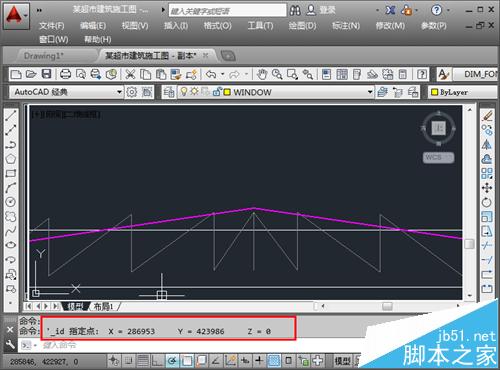Viewport: 500px width, 370px height.
Task: Select the Erase modify tool
Action: tap(487, 116)
